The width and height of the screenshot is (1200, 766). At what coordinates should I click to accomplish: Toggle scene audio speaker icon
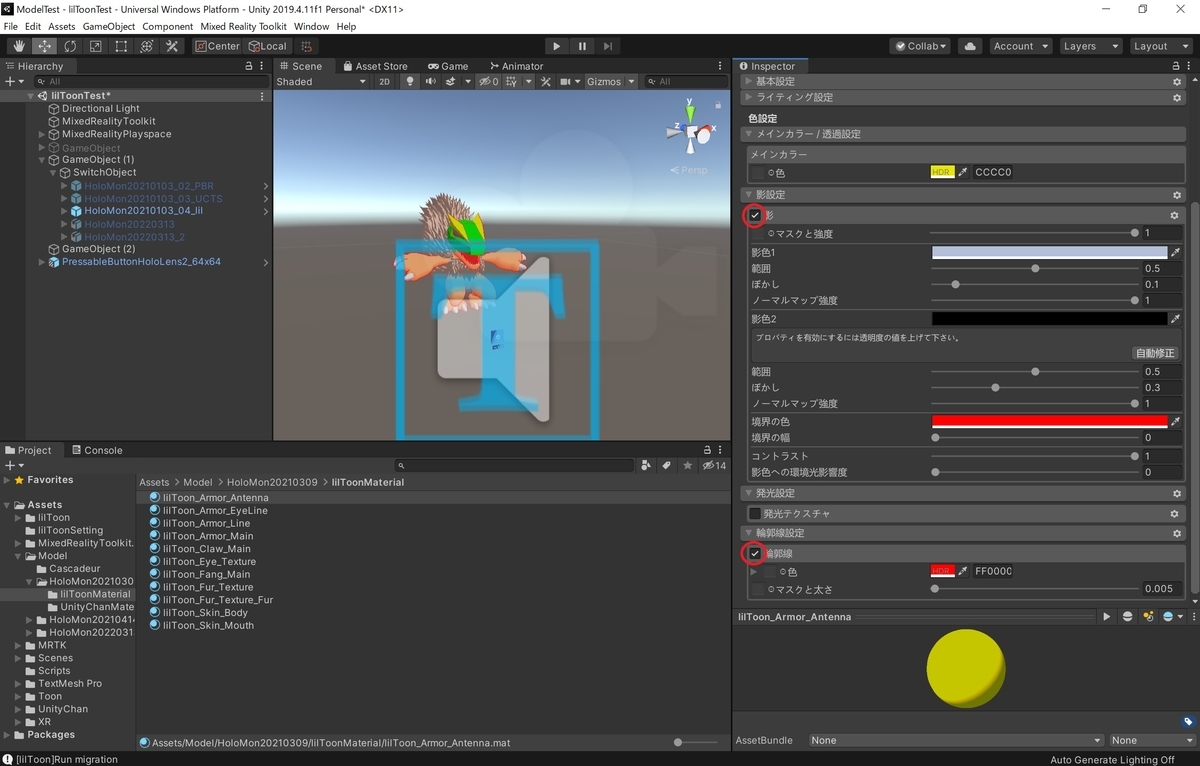click(x=430, y=82)
